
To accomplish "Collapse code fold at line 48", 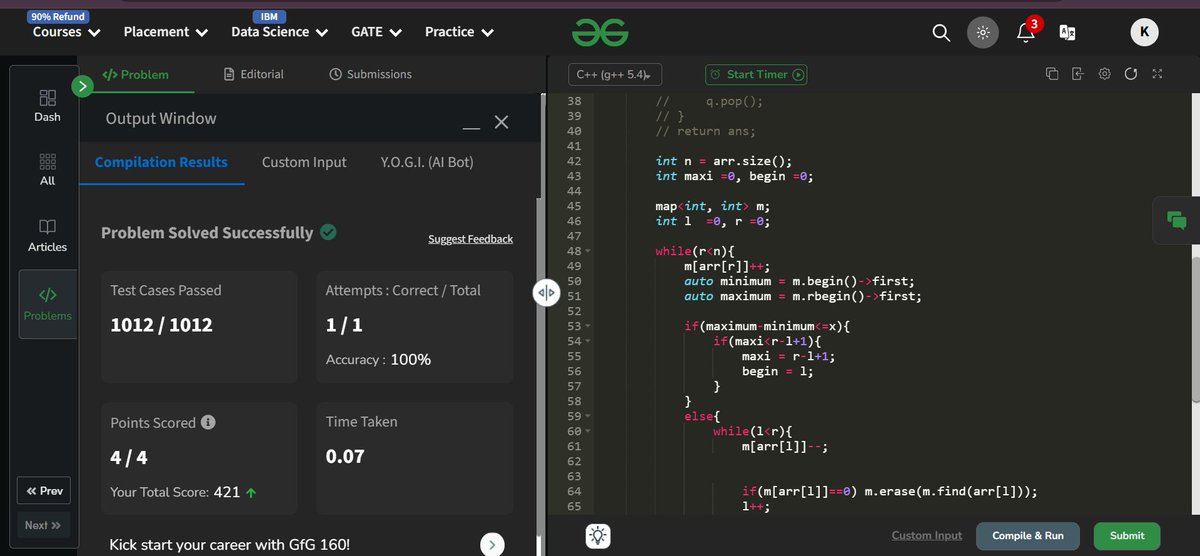I will point(588,251).
